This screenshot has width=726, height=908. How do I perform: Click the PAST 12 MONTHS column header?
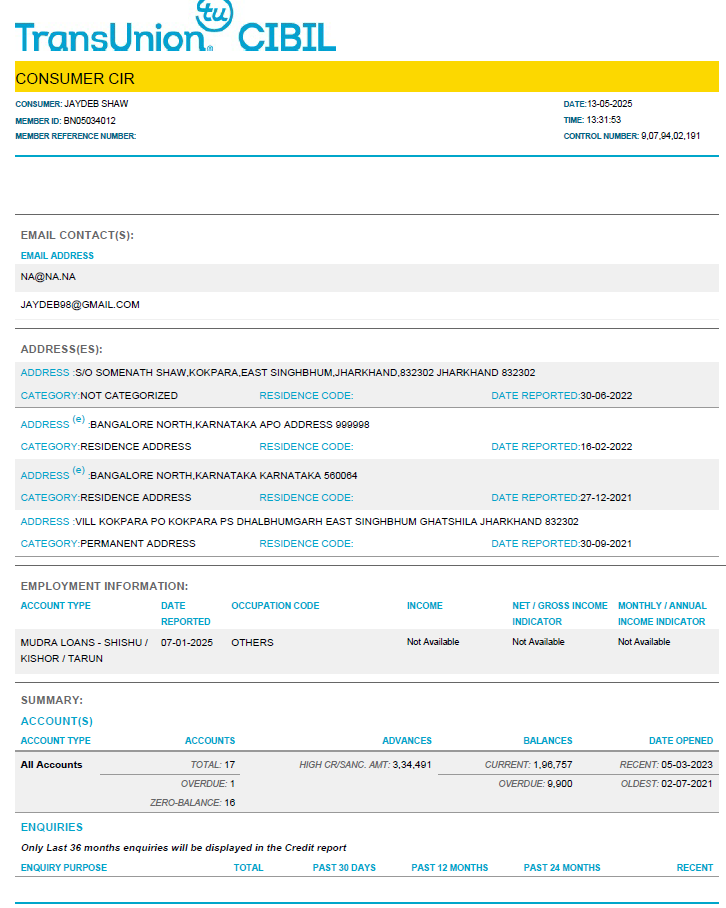tap(450, 868)
